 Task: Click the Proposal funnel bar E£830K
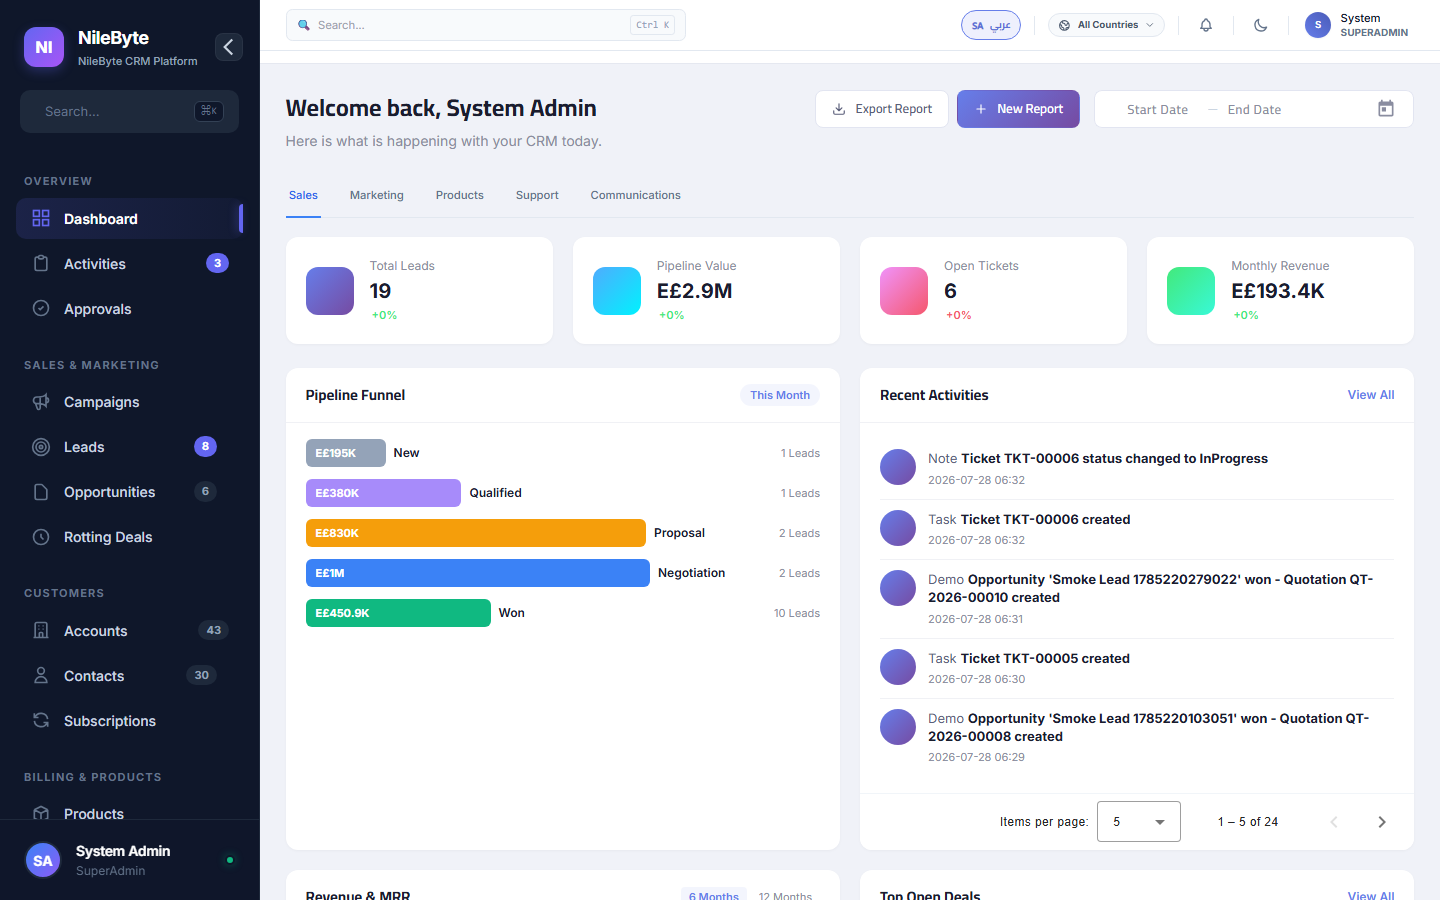point(476,533)
